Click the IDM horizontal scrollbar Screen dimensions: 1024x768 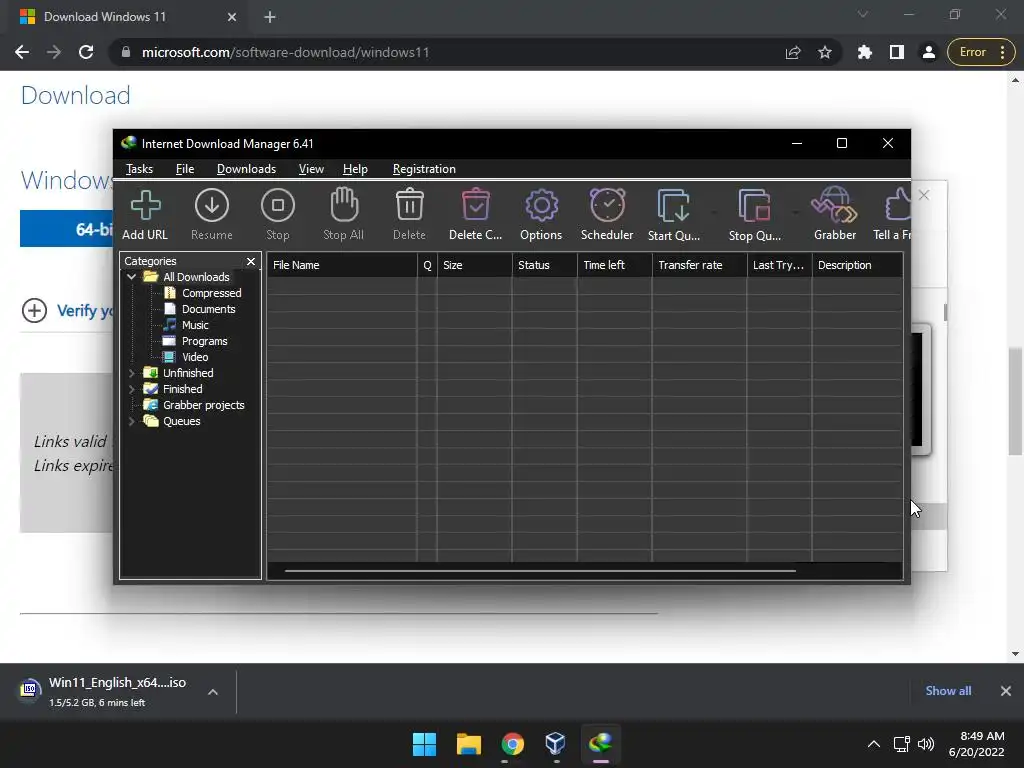pos(540,571)
